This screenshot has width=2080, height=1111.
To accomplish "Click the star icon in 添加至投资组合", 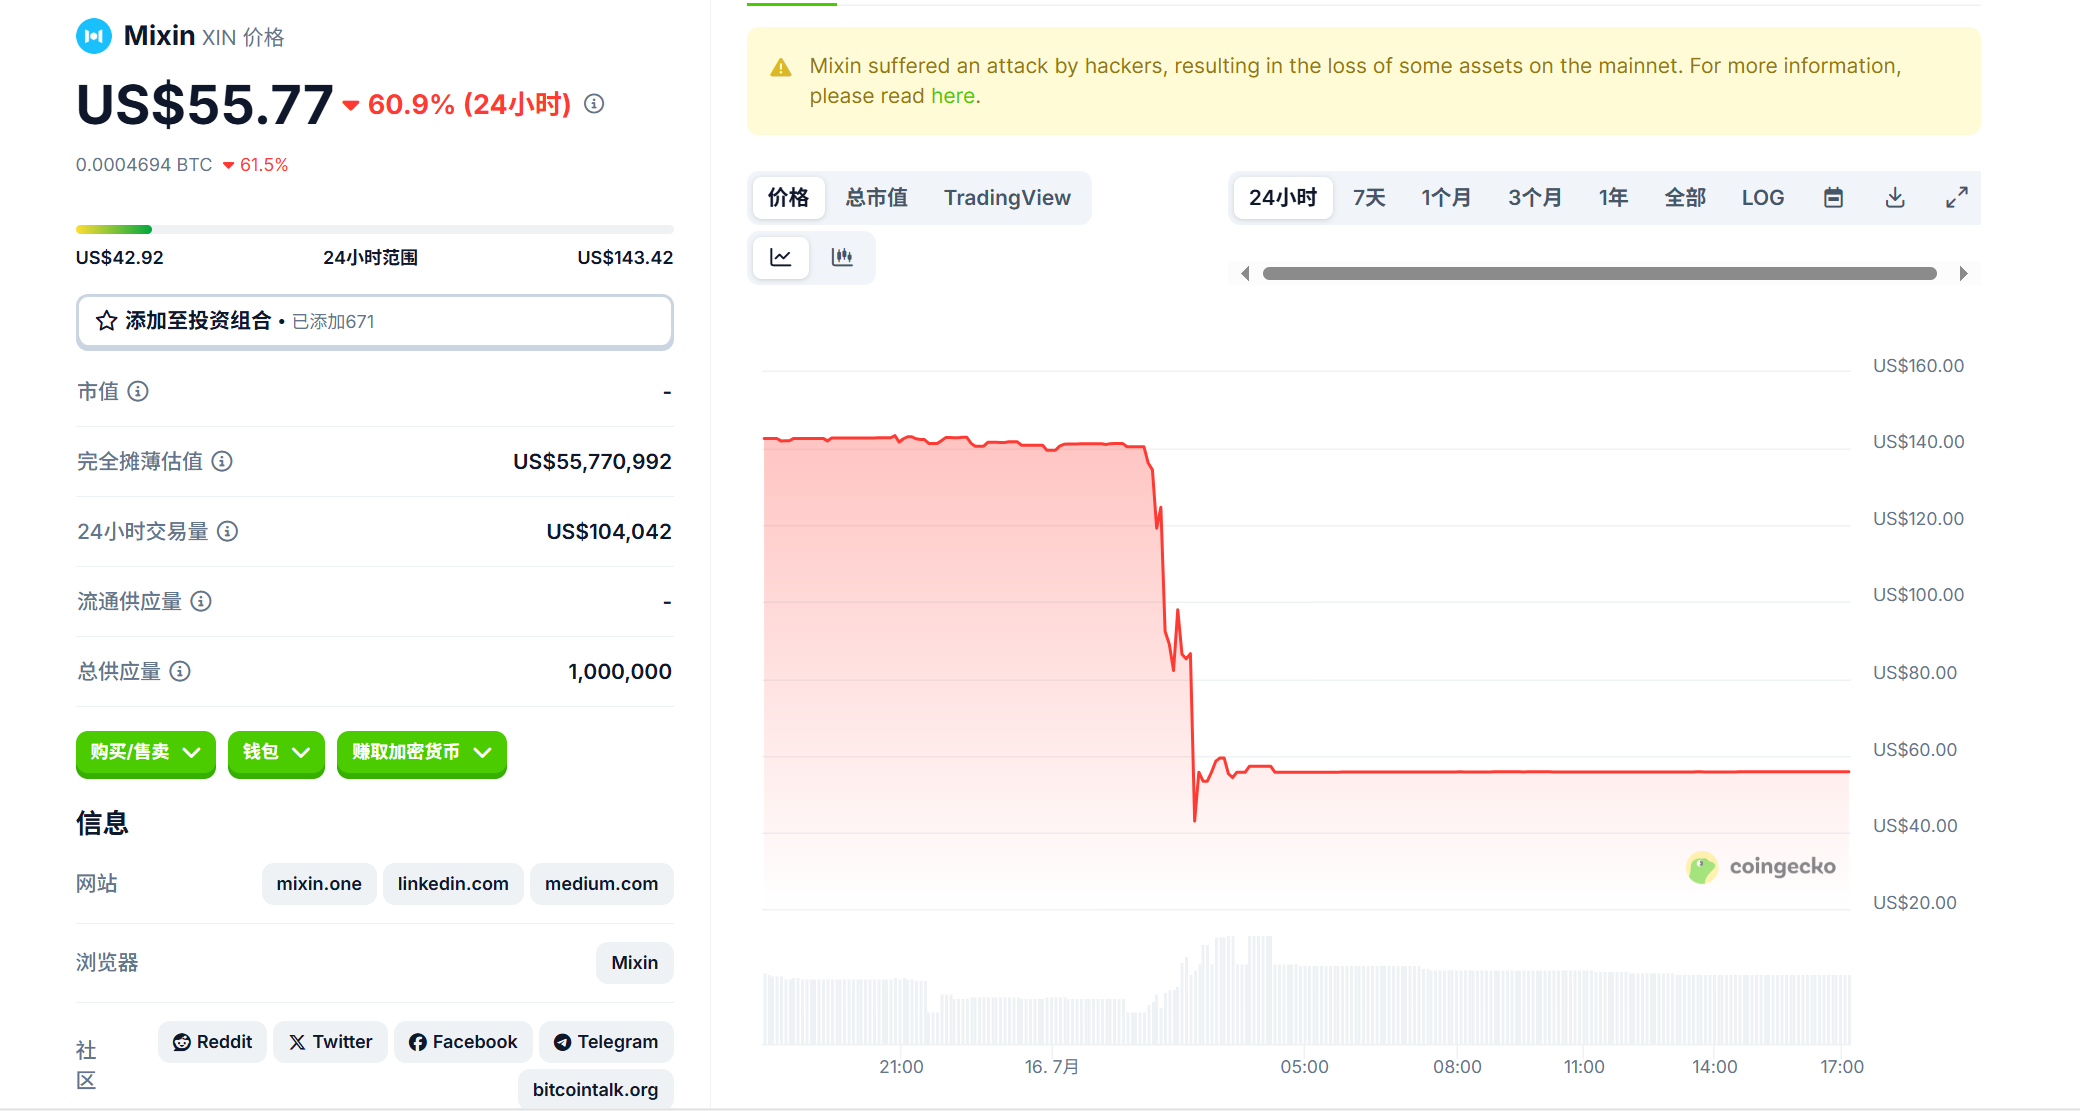I will click(x=106, y=321).
